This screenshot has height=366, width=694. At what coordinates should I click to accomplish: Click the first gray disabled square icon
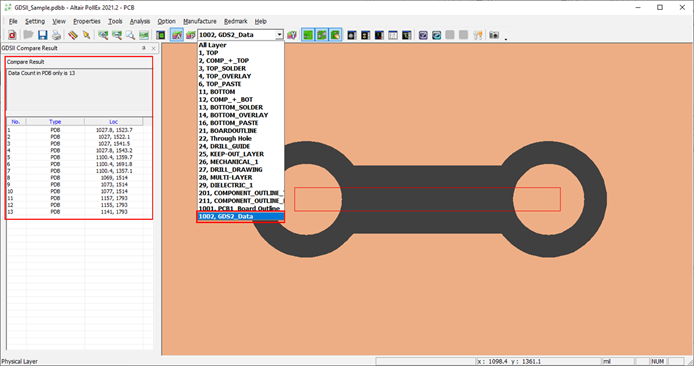[x=450, y=35]
